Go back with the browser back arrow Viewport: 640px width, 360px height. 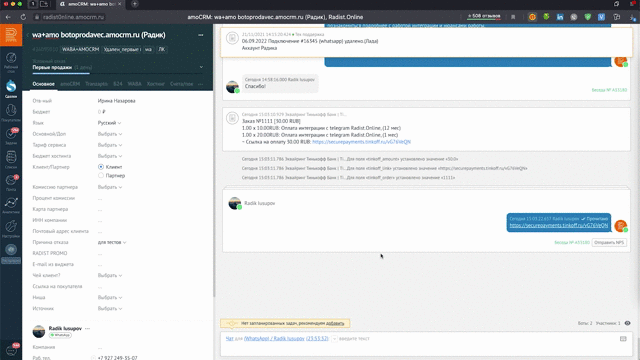point(8,17)
